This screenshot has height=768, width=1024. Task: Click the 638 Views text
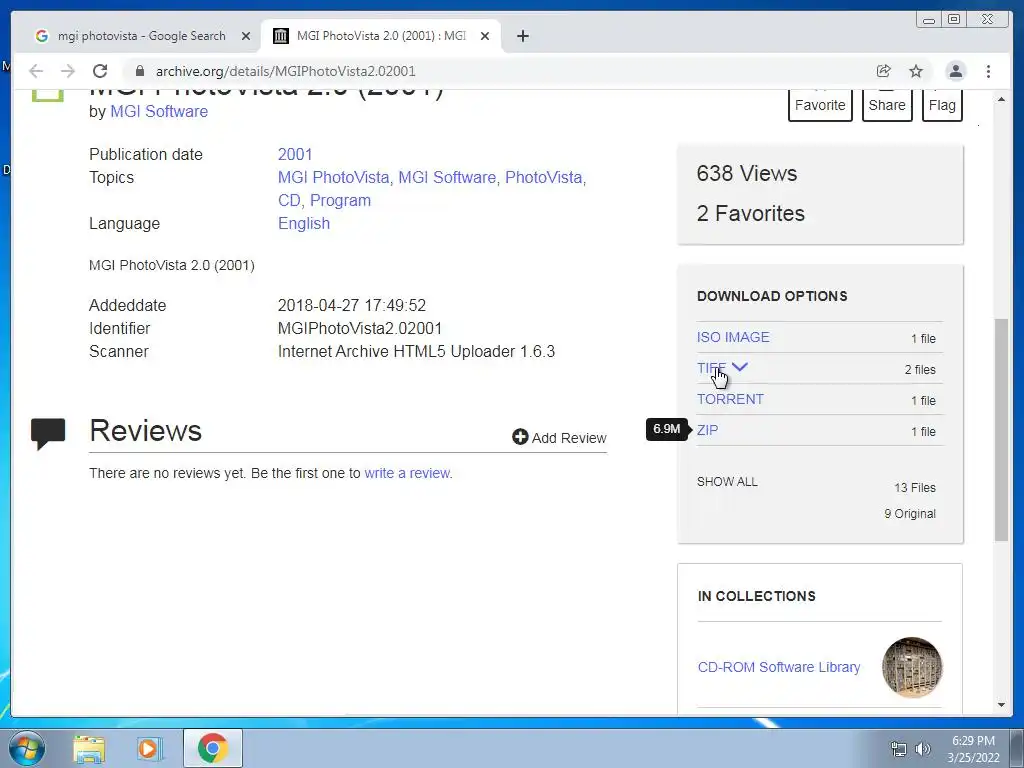click(746, 173)
